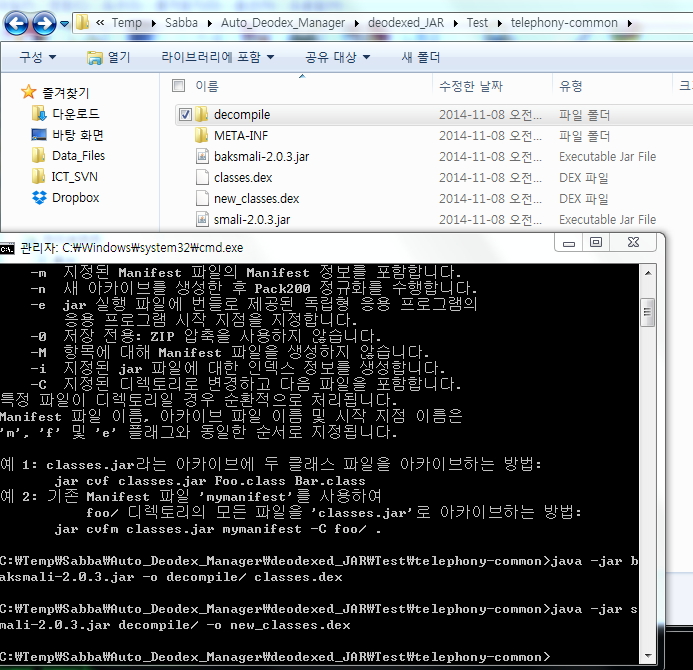
Task: Select baksmali-2.0.3.jar file name
Action: point(262,156)
